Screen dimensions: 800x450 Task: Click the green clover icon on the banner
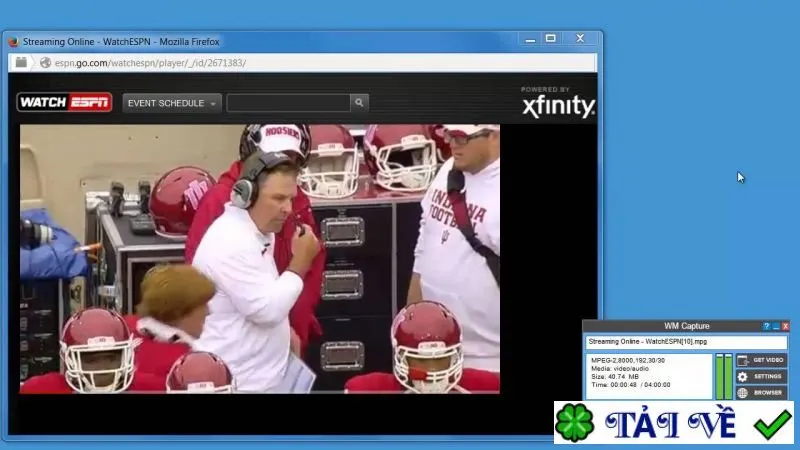pos(574,423)
